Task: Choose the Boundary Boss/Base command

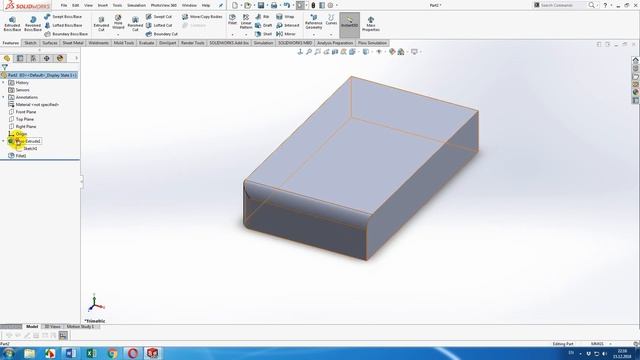Action: pyautogui.click(x=66, y=34)
